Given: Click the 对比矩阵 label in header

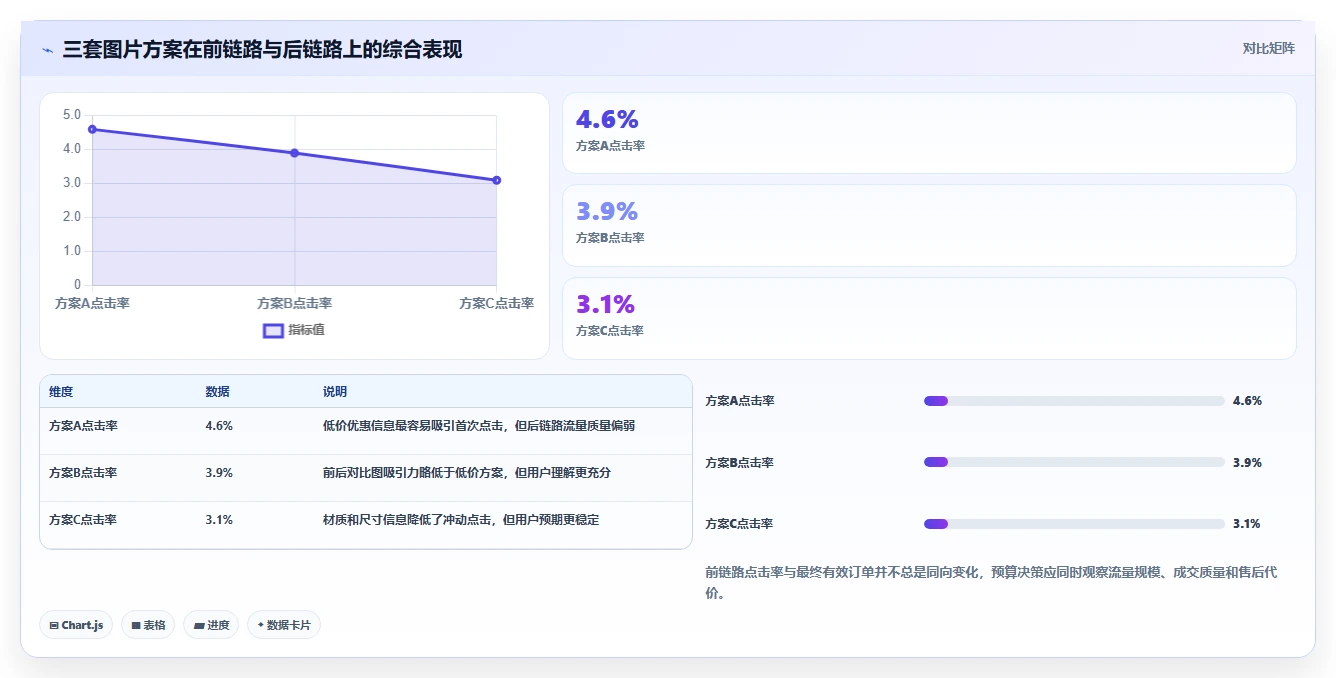Looking at the screenshot, I should (1268, 49).
